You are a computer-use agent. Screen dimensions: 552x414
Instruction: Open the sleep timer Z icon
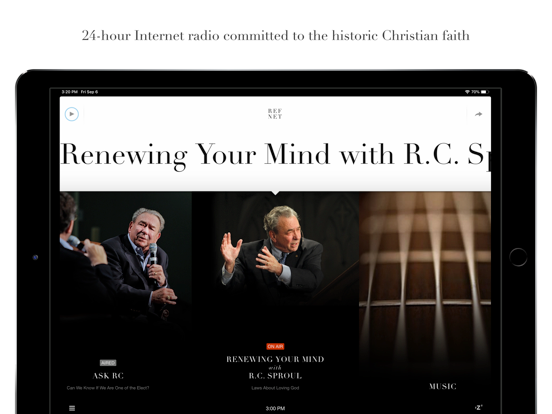pos(478,408)
